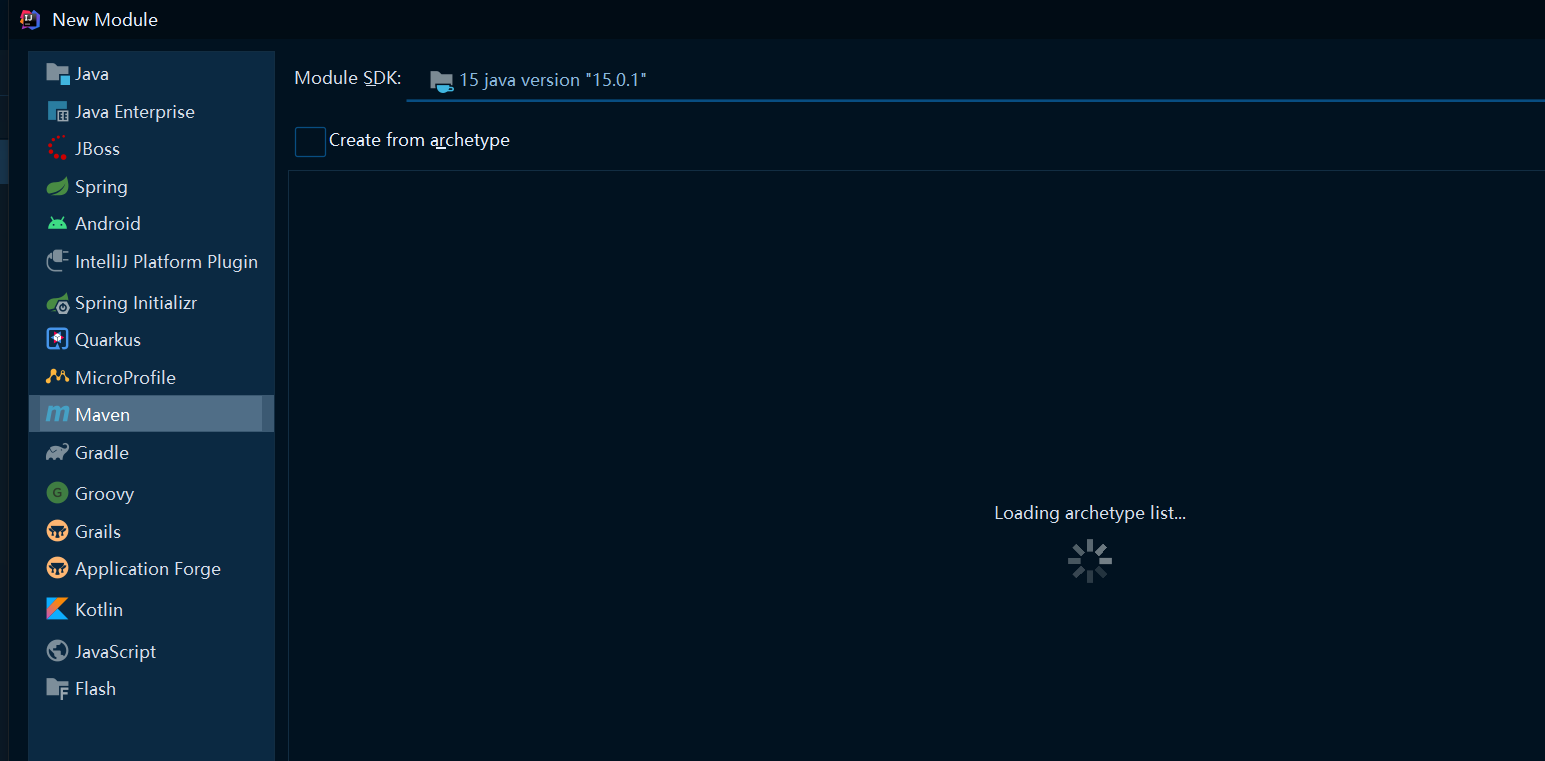Choose JBoss from the module list
Viewport: 1545px width, 761px height.
152,148
